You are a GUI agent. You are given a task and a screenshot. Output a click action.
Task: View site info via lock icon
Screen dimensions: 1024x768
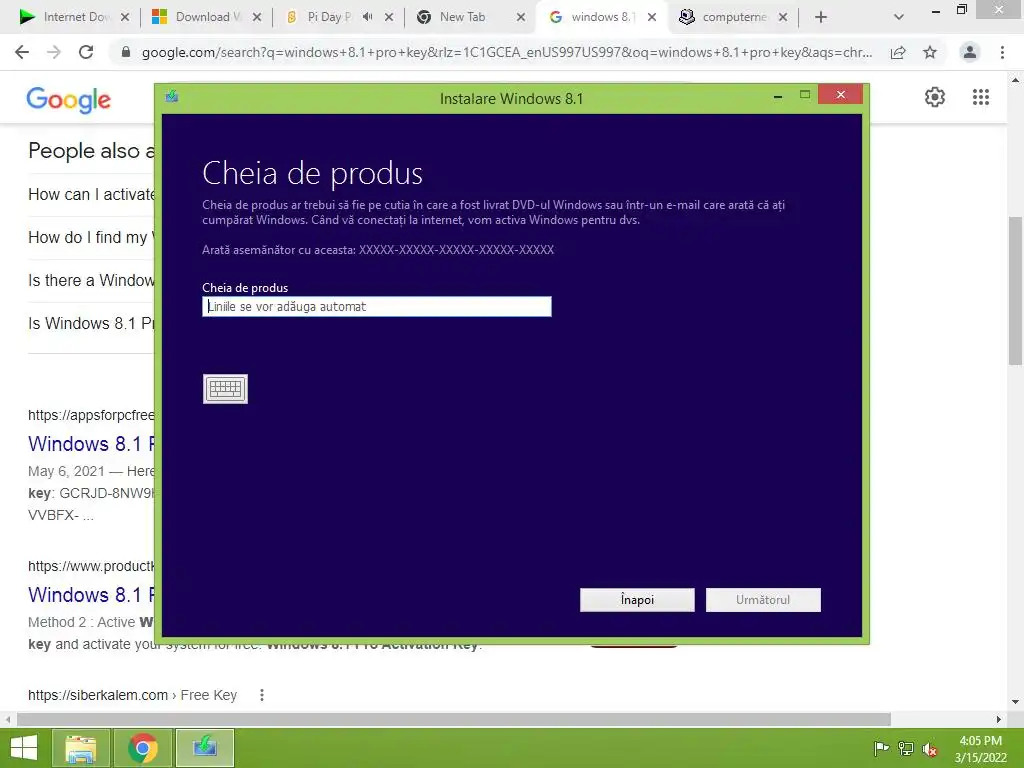click(x=126, y=52)
